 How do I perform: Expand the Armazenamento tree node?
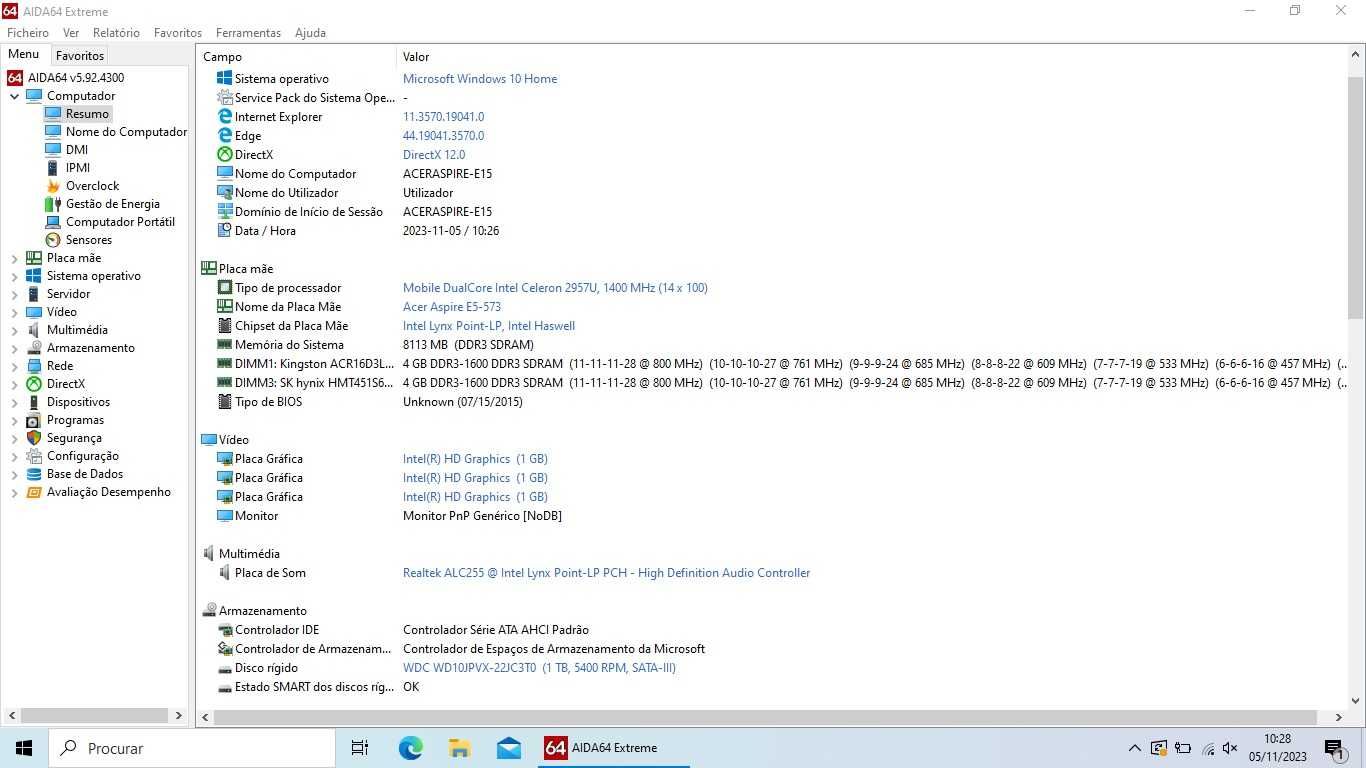15,348
